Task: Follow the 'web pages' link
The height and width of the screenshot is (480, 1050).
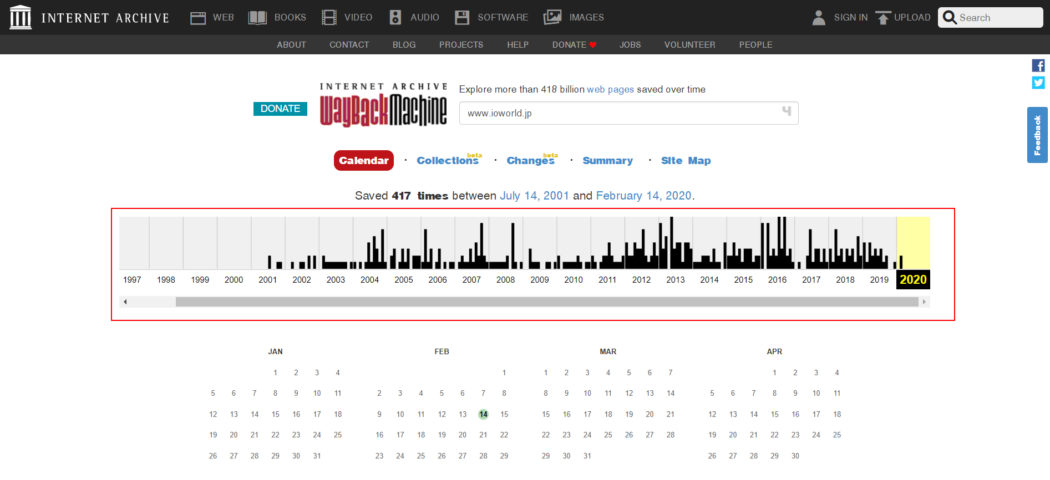Action: point(610,89)
